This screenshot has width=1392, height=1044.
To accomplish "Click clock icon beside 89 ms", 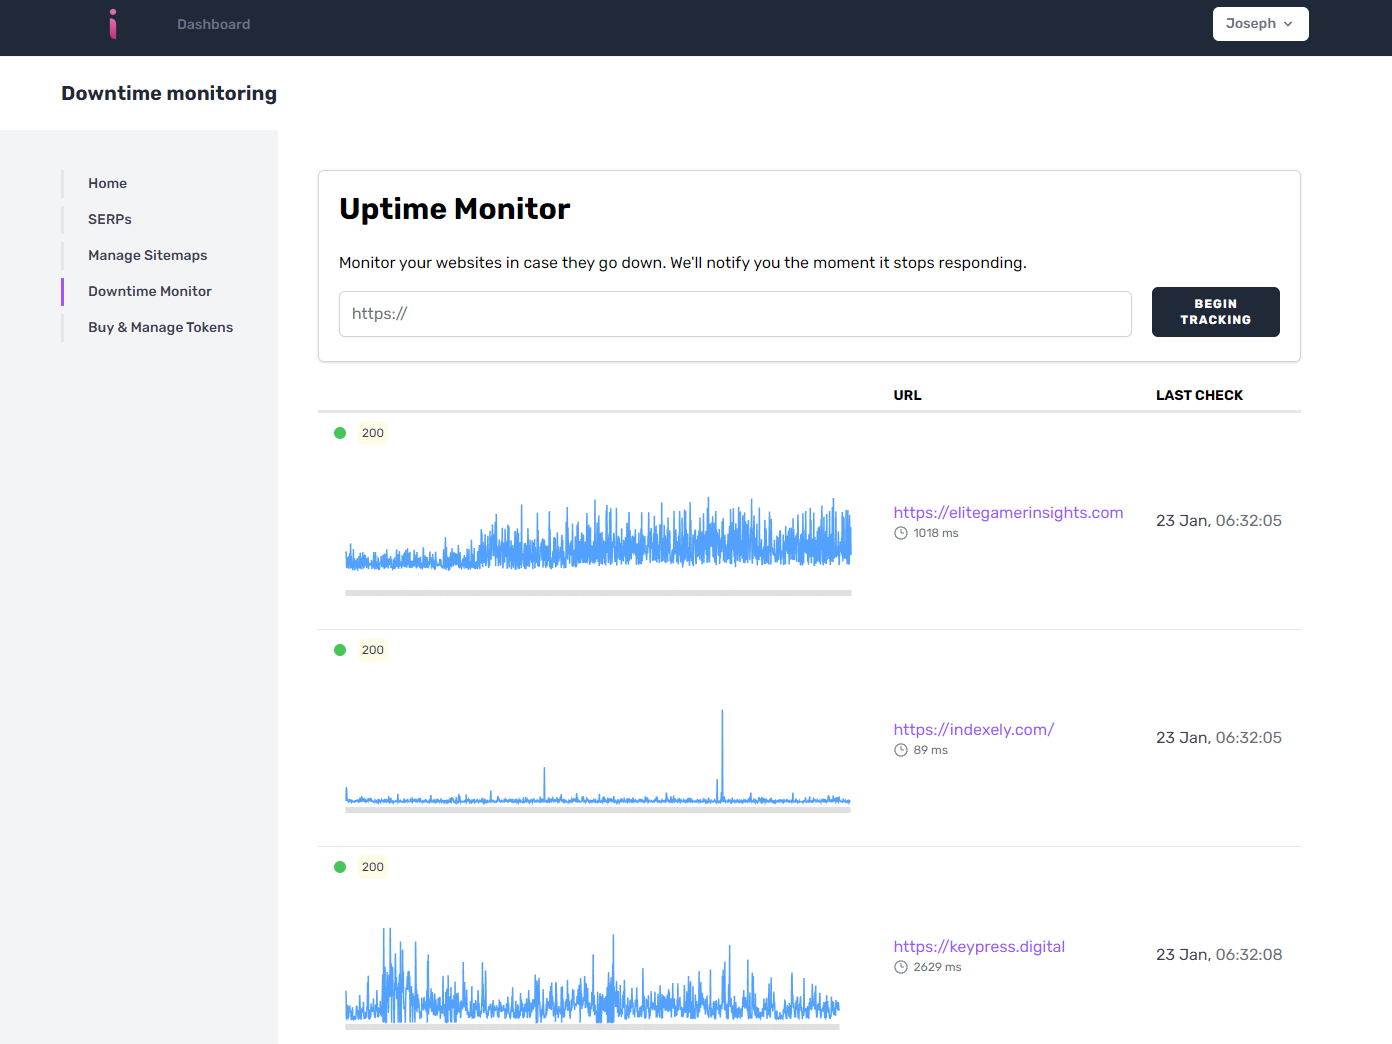I will [901, 750].
